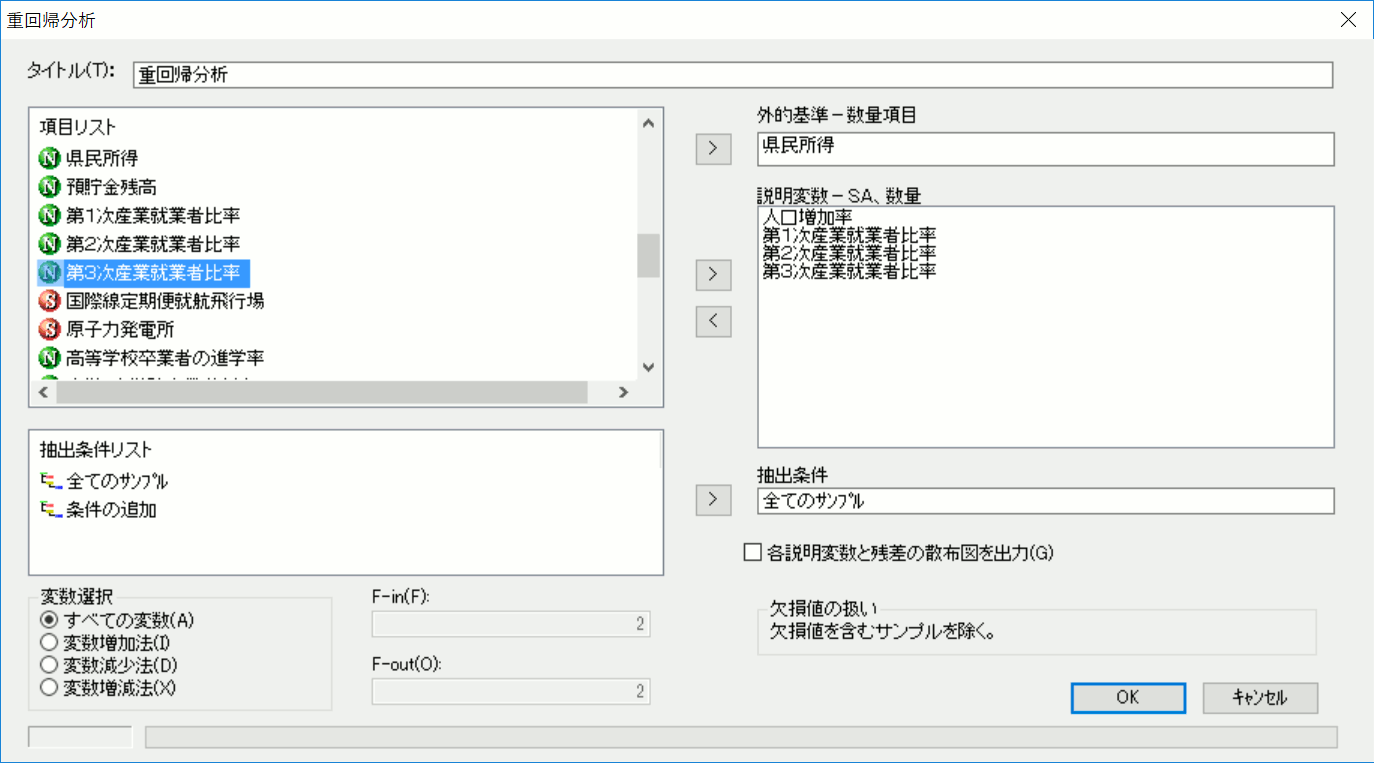
Task: Select 第3次産業就業者比率 in the item list
Action: (x=157, y=272)
